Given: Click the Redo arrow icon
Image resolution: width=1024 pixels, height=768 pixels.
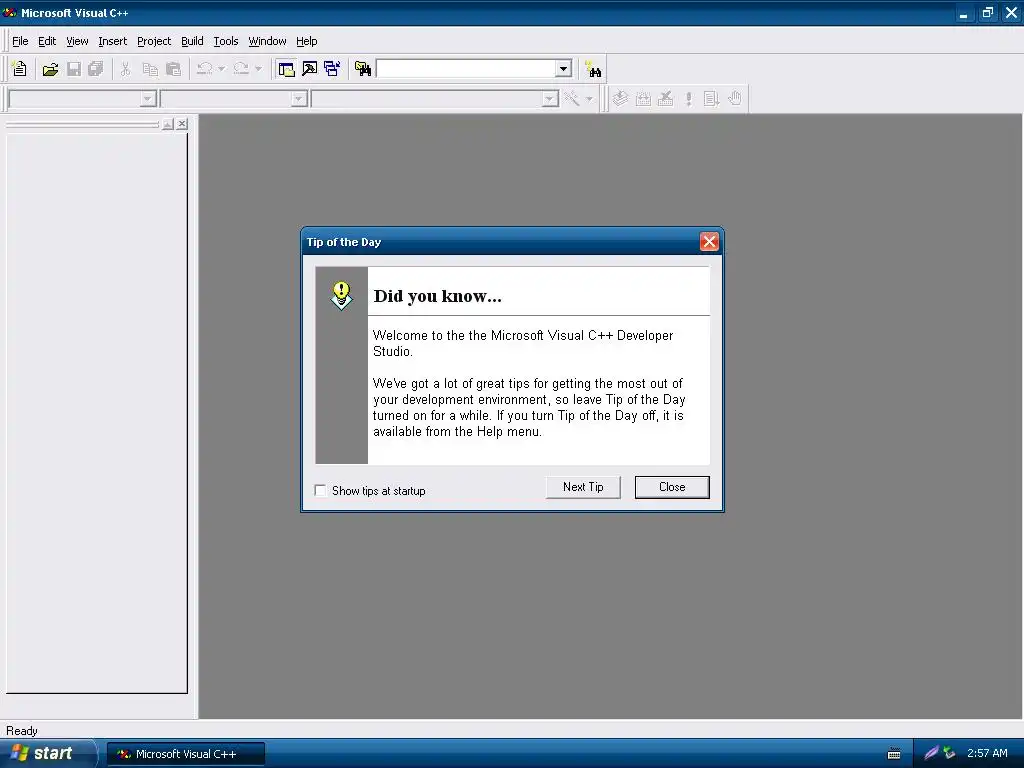Looking at the screenshot, I should tap(241, 69).
